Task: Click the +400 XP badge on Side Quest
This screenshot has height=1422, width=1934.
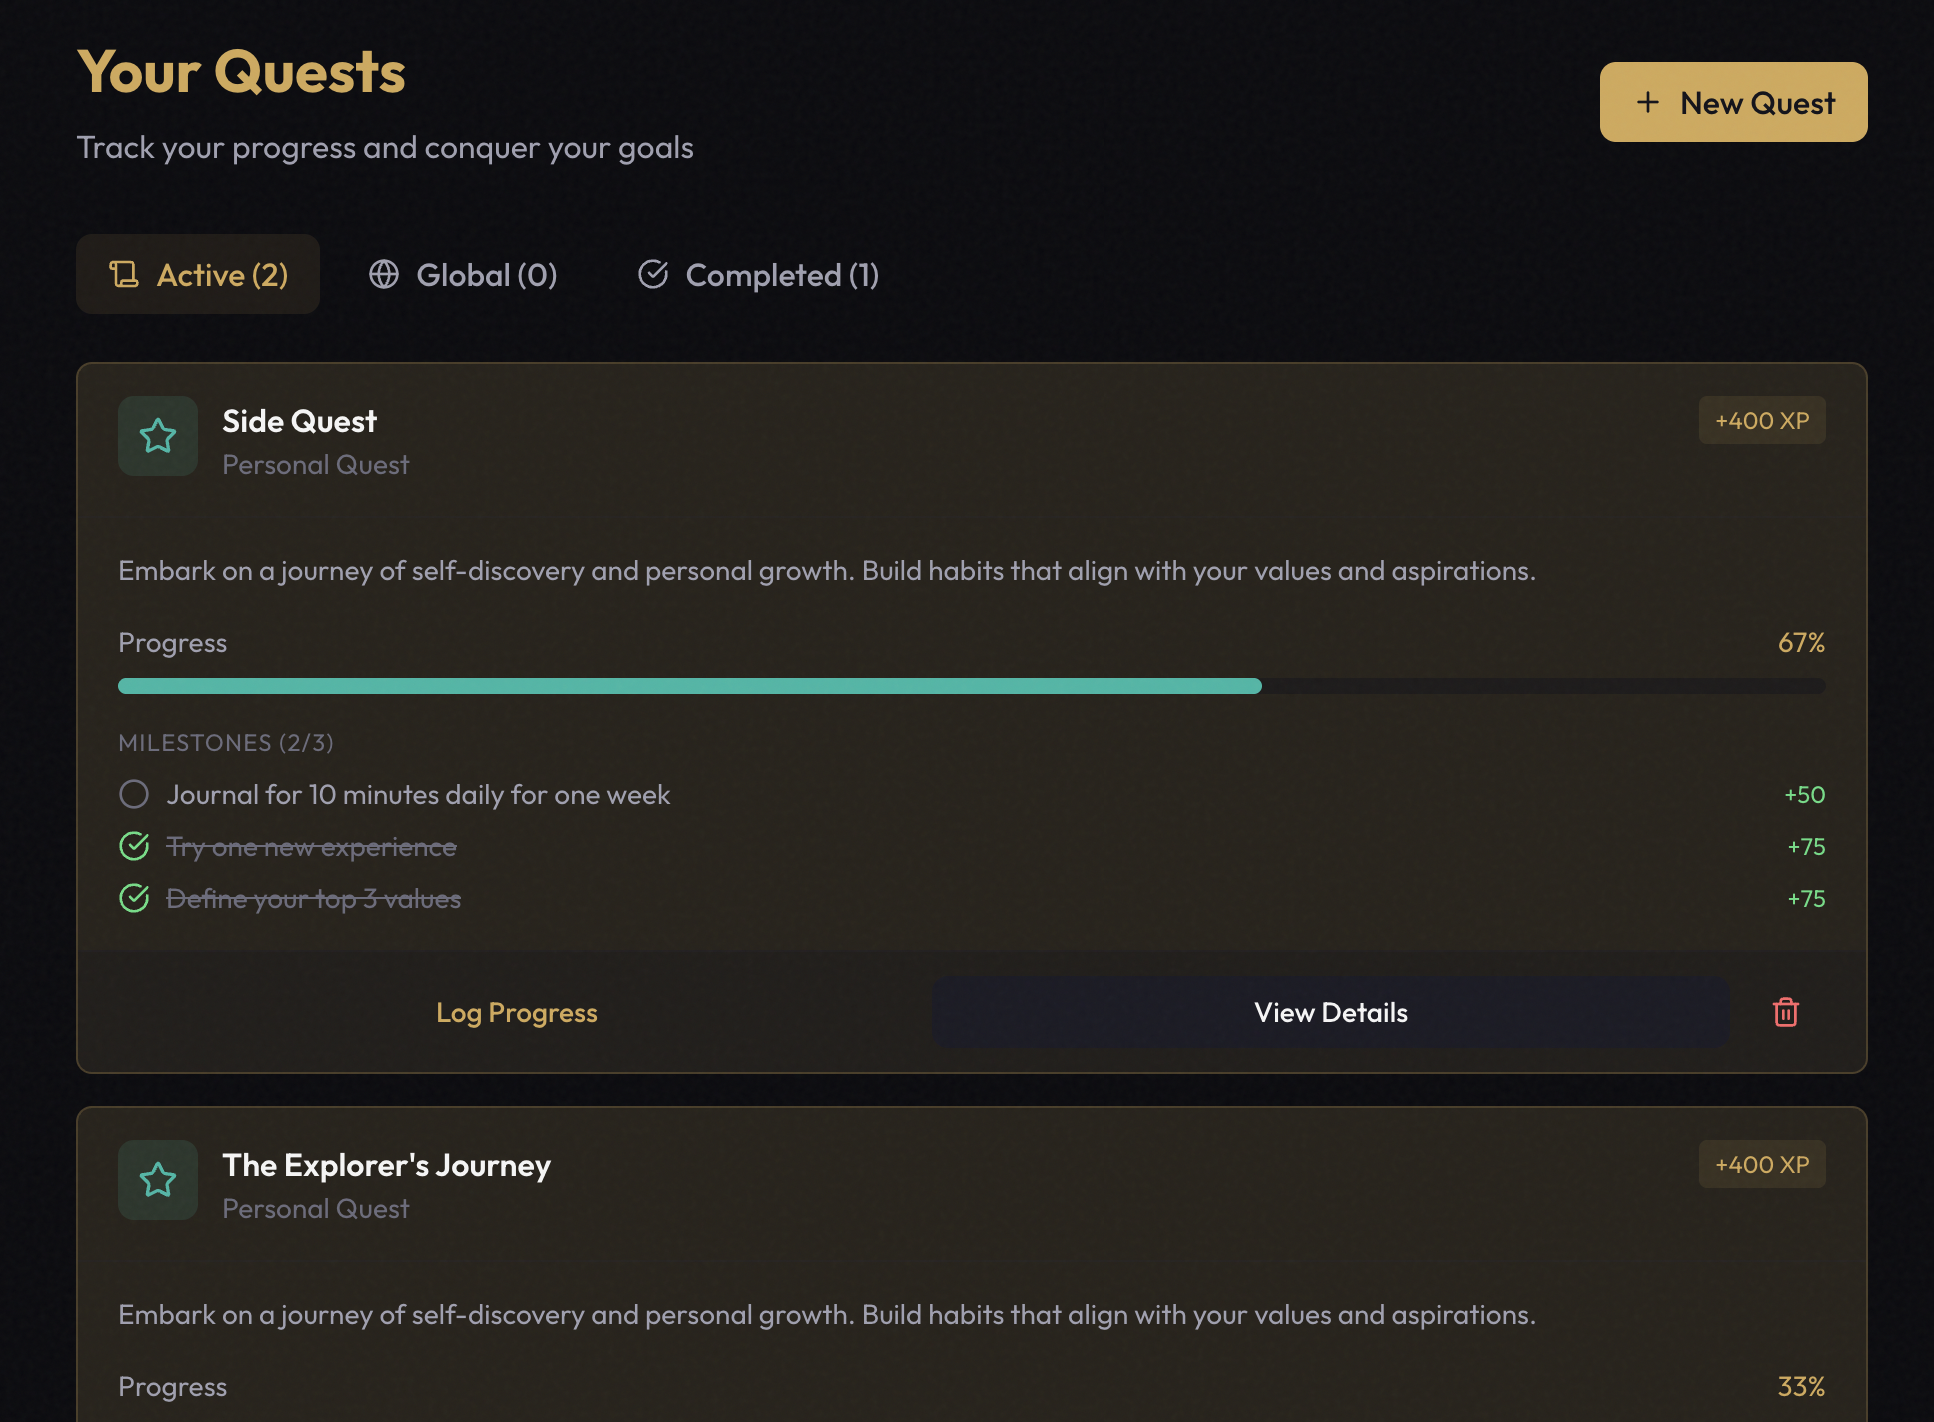Action: point(1761,420)
